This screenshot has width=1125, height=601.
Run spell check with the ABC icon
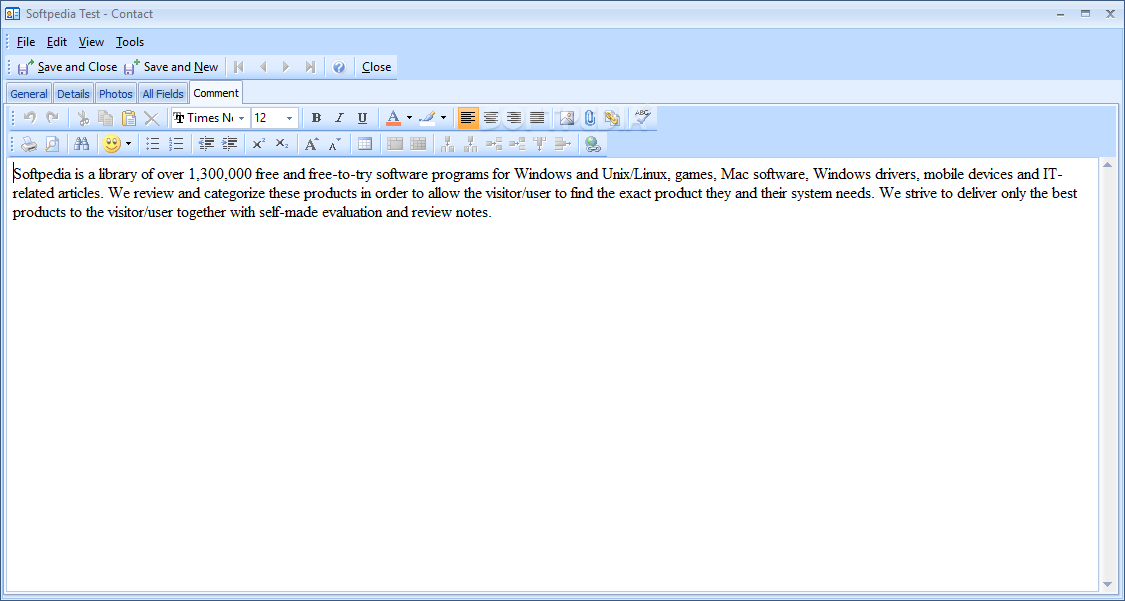pos(642,118)
